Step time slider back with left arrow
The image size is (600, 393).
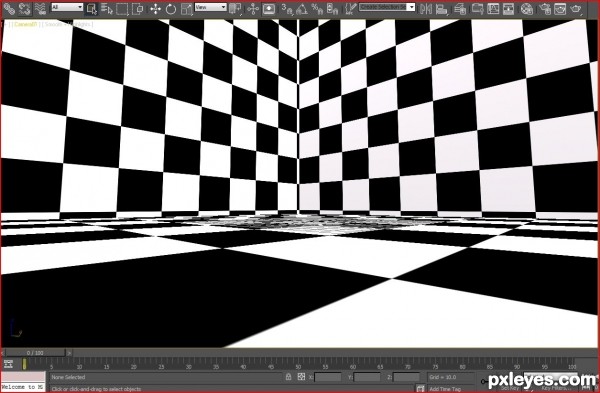click(x=3, y=353)
